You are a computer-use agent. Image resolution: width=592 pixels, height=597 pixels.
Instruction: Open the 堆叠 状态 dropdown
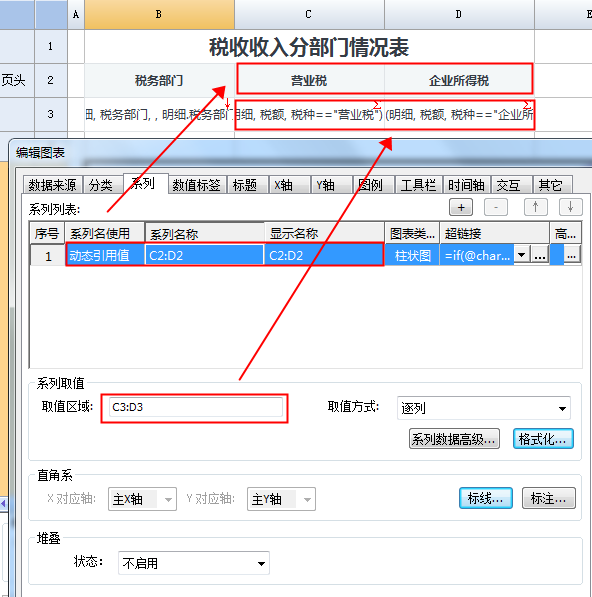[x=194, y=563]
